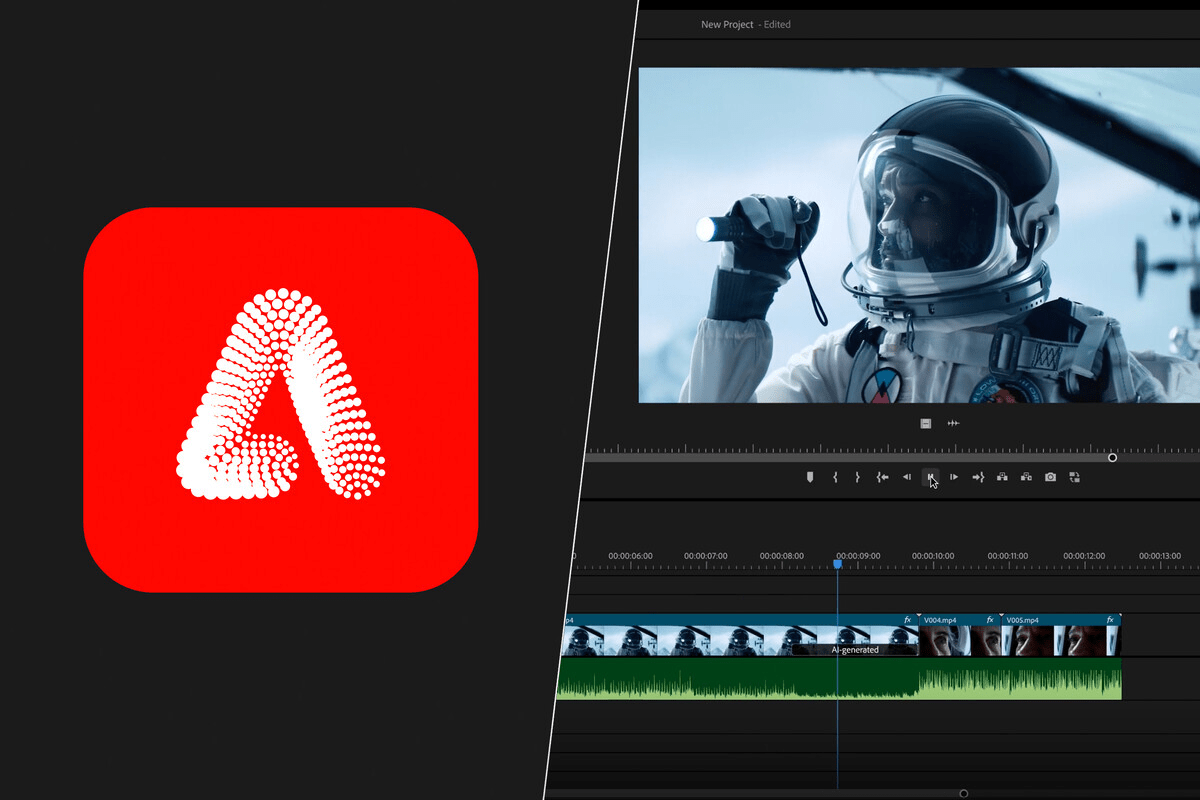Viewport: 1200px width, 800px height.
Task: Jump to the In point
Action: (x=882, y=478)
